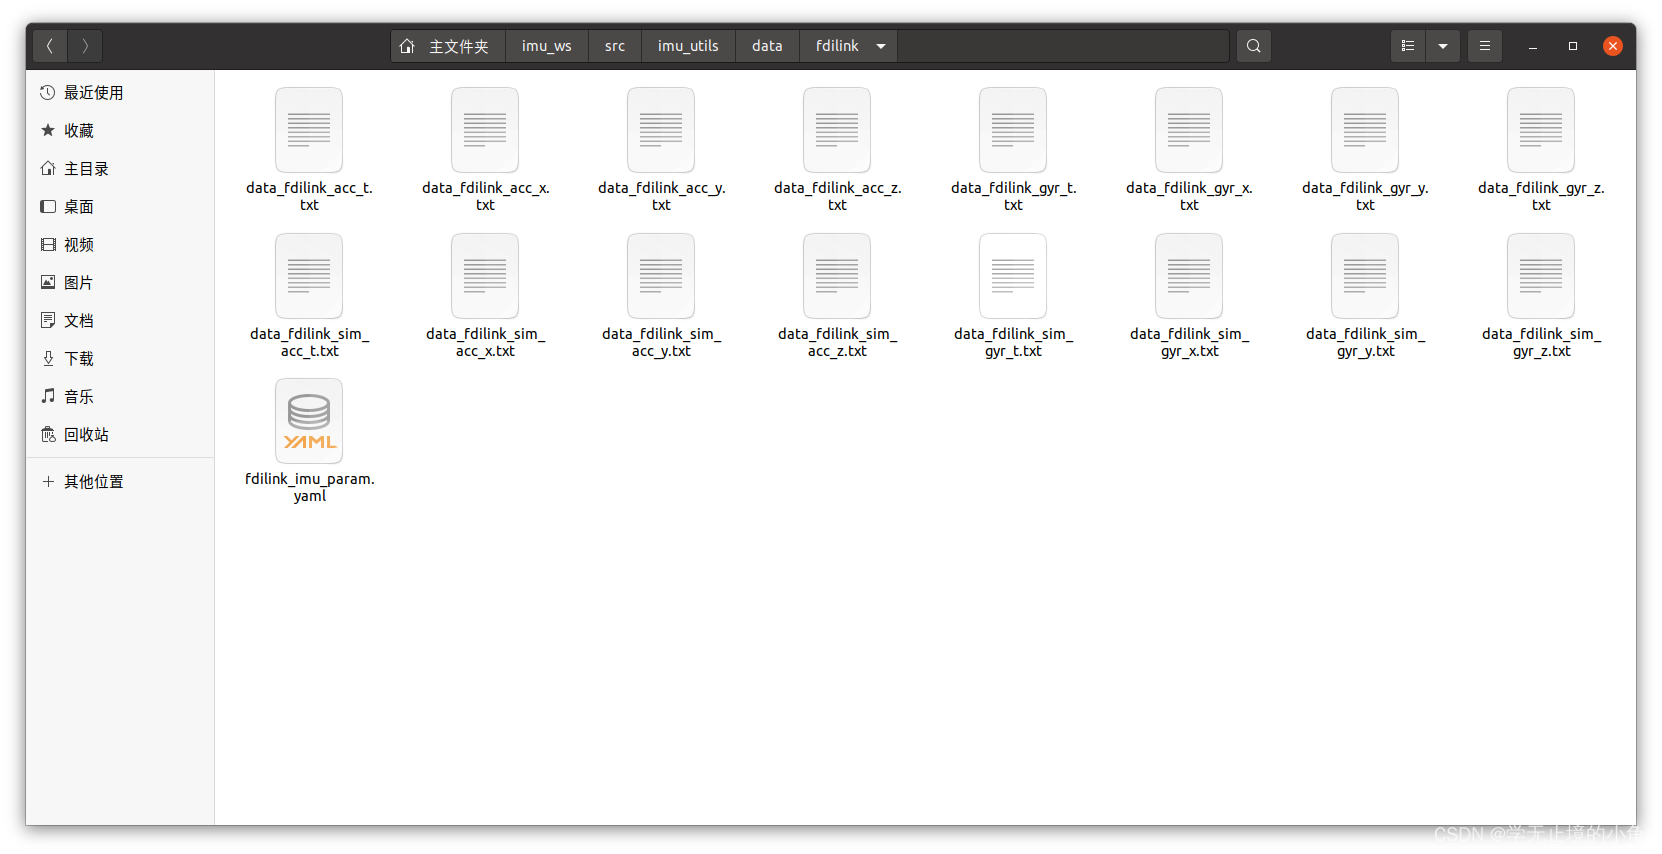
Task: Close the file manager window
Action: point(1613,46)
